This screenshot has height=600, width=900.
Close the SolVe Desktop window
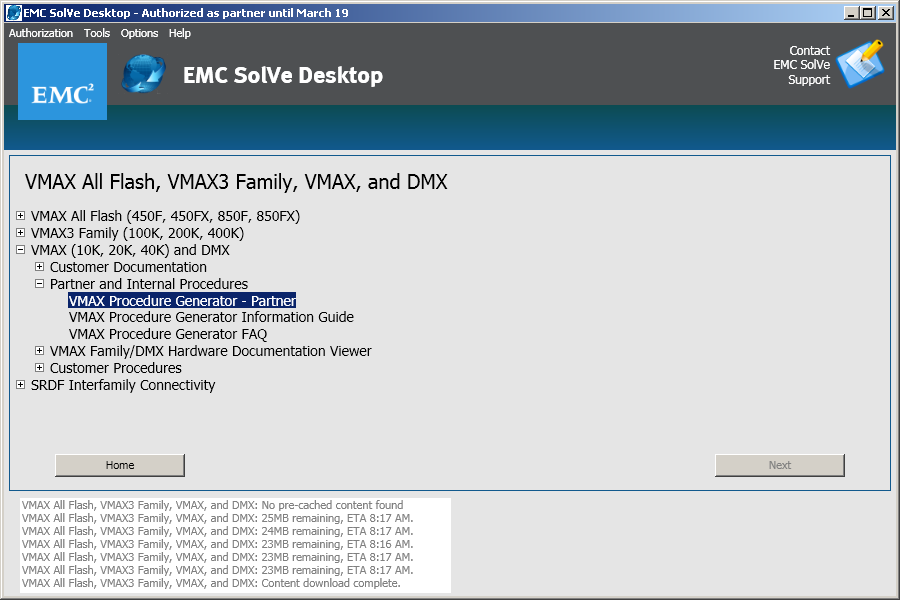coord(886,13)
